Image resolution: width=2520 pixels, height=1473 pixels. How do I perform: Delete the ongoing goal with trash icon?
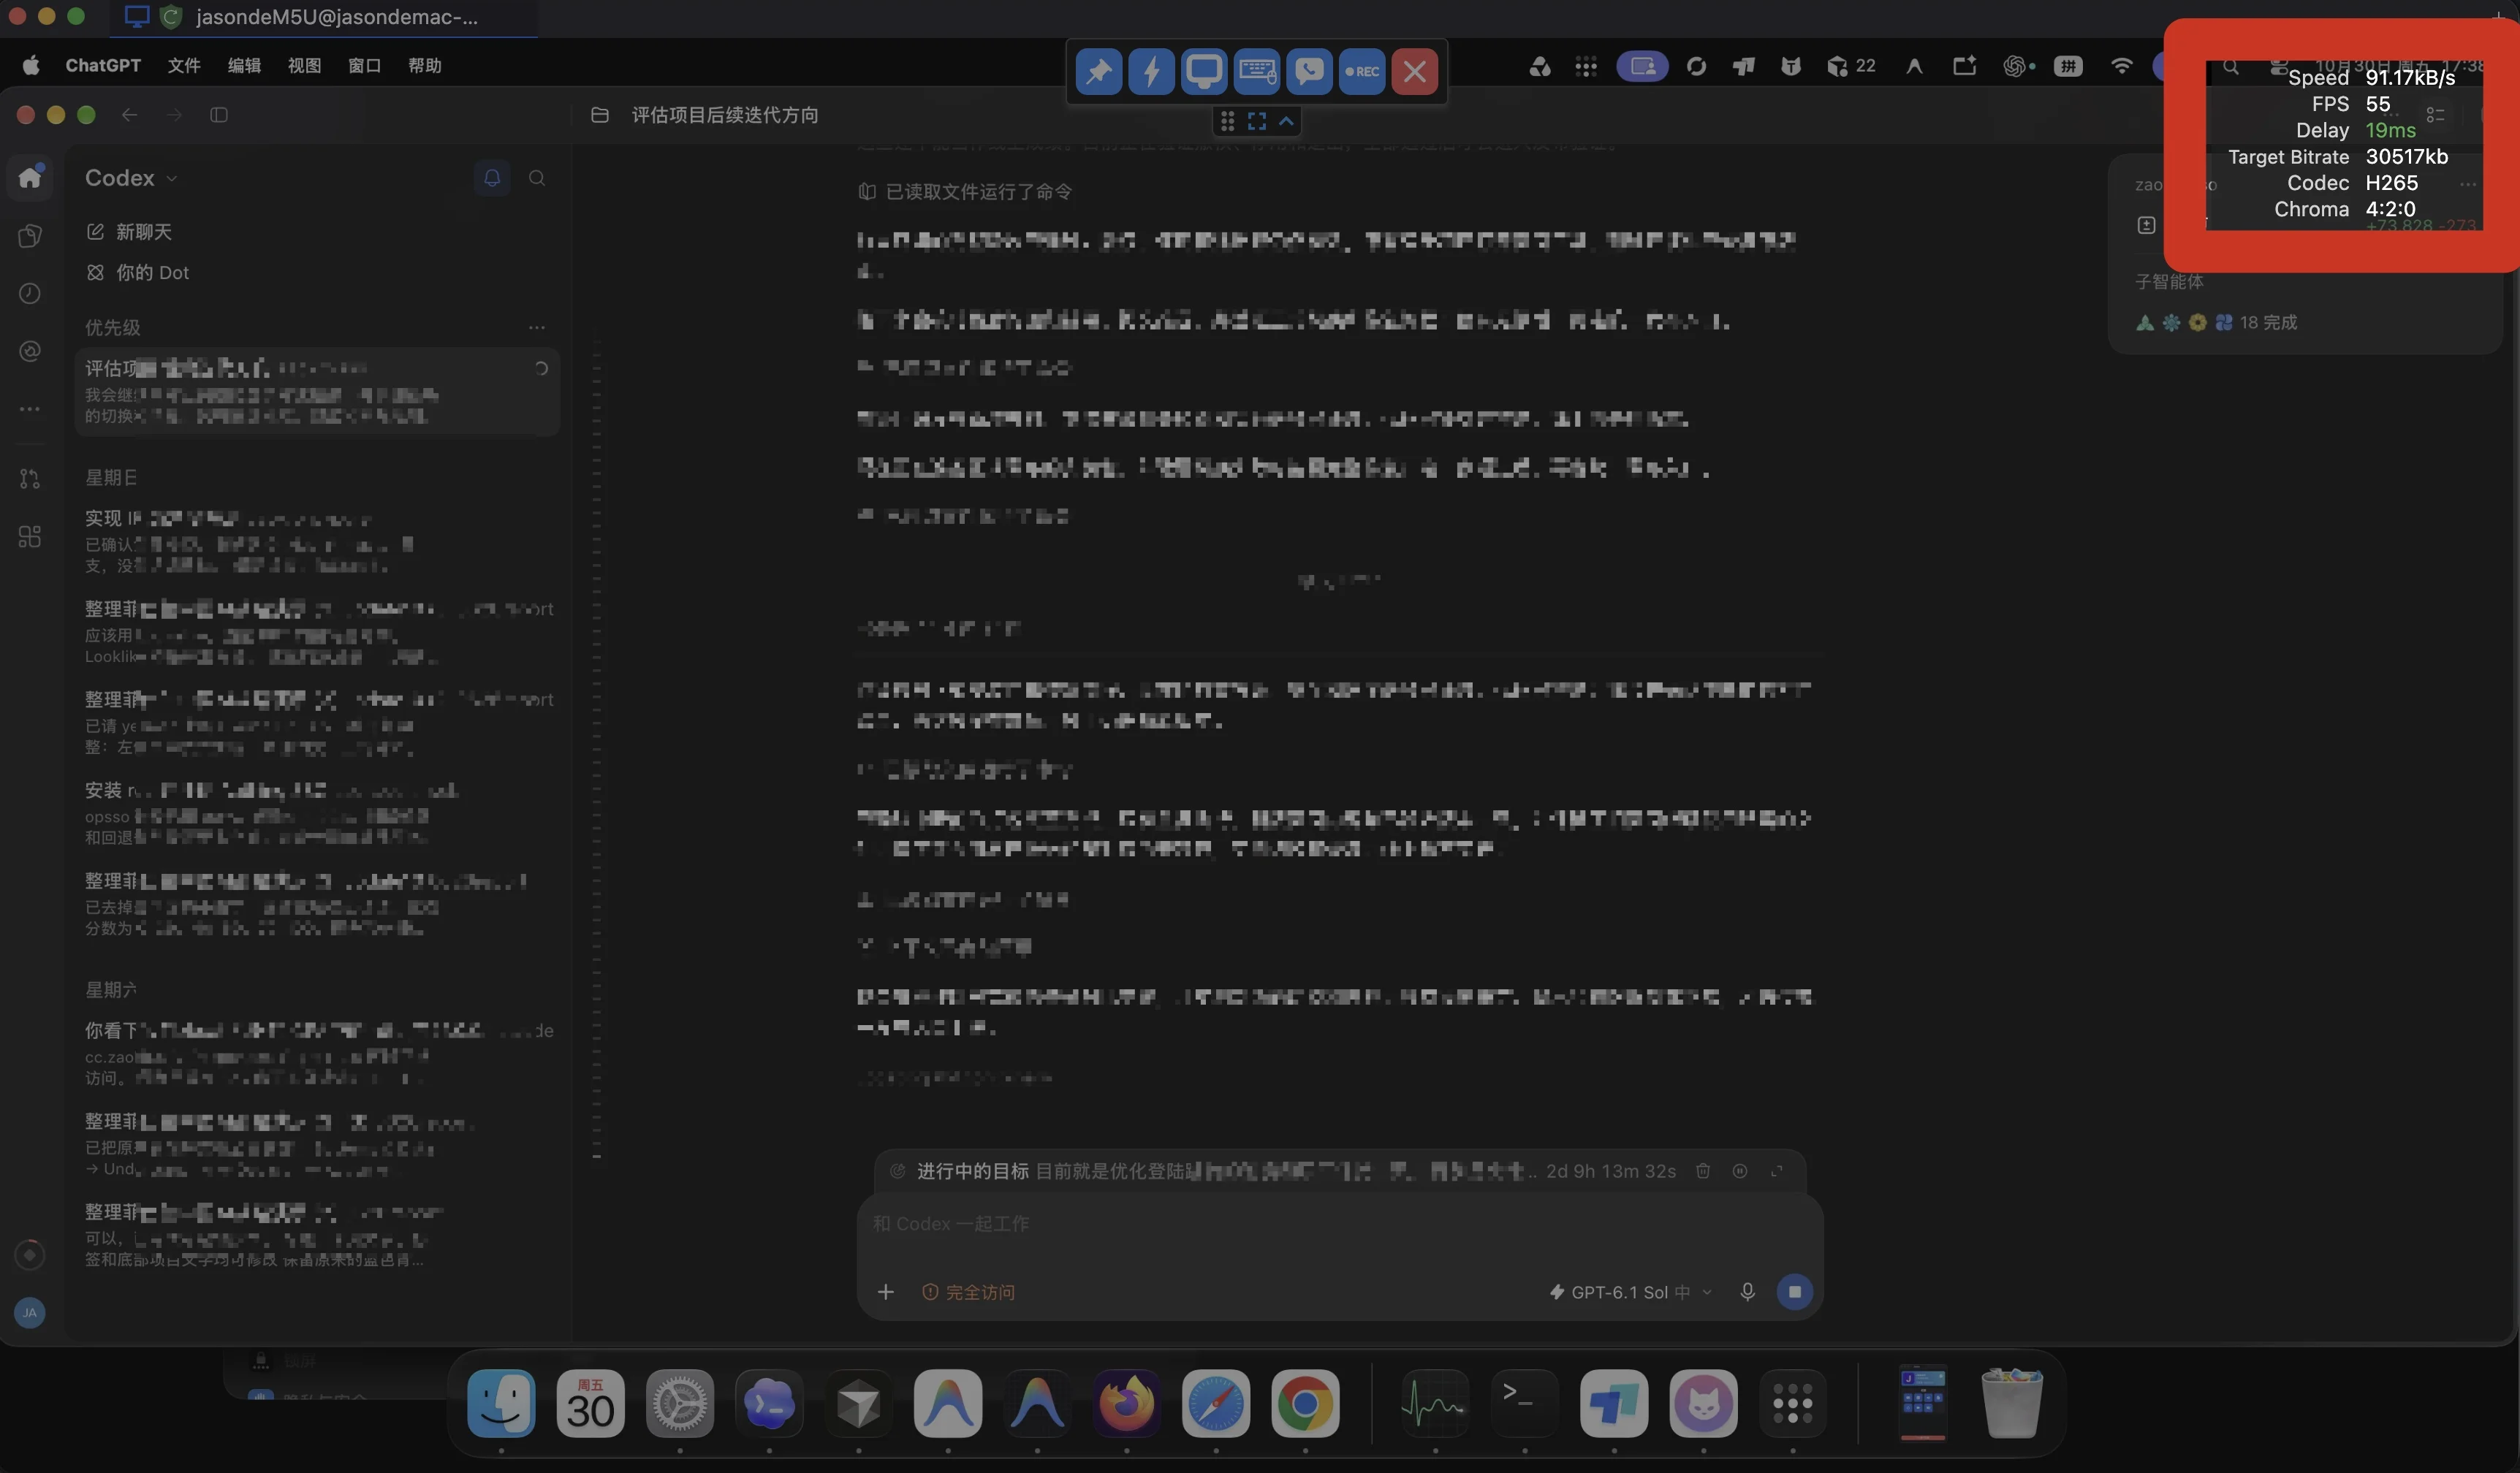tap(1703, 1171)
